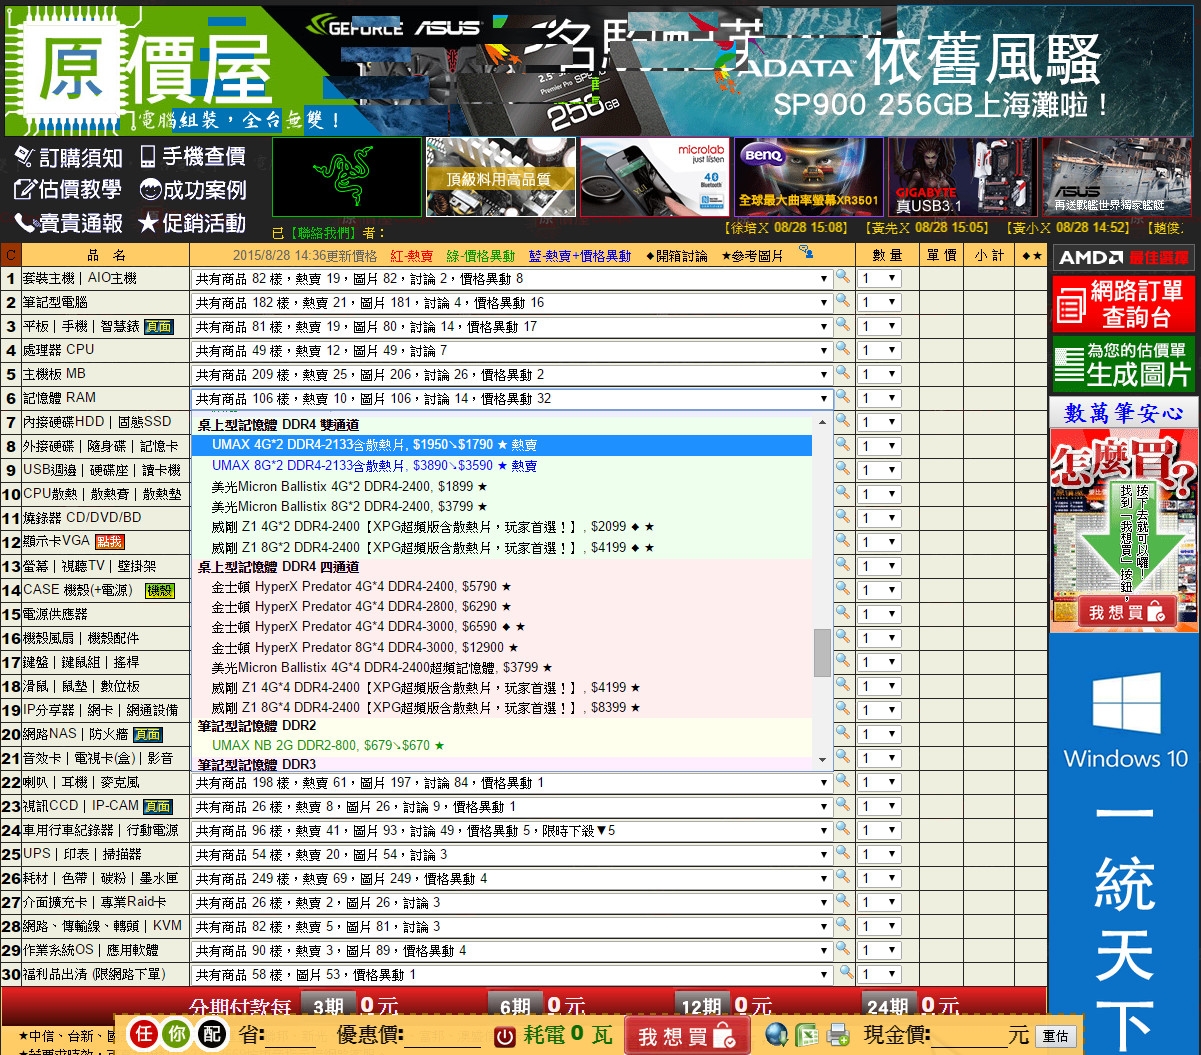Open 車用行車紀錄器 product dropdown

pyautogui.click(x=511, y=830)
